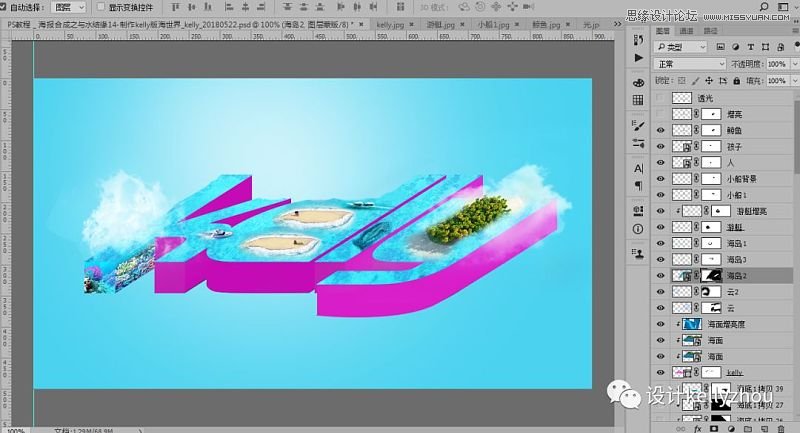Click the auto-align layers icon
Screen dimensions: 800x433
point(401,7)
